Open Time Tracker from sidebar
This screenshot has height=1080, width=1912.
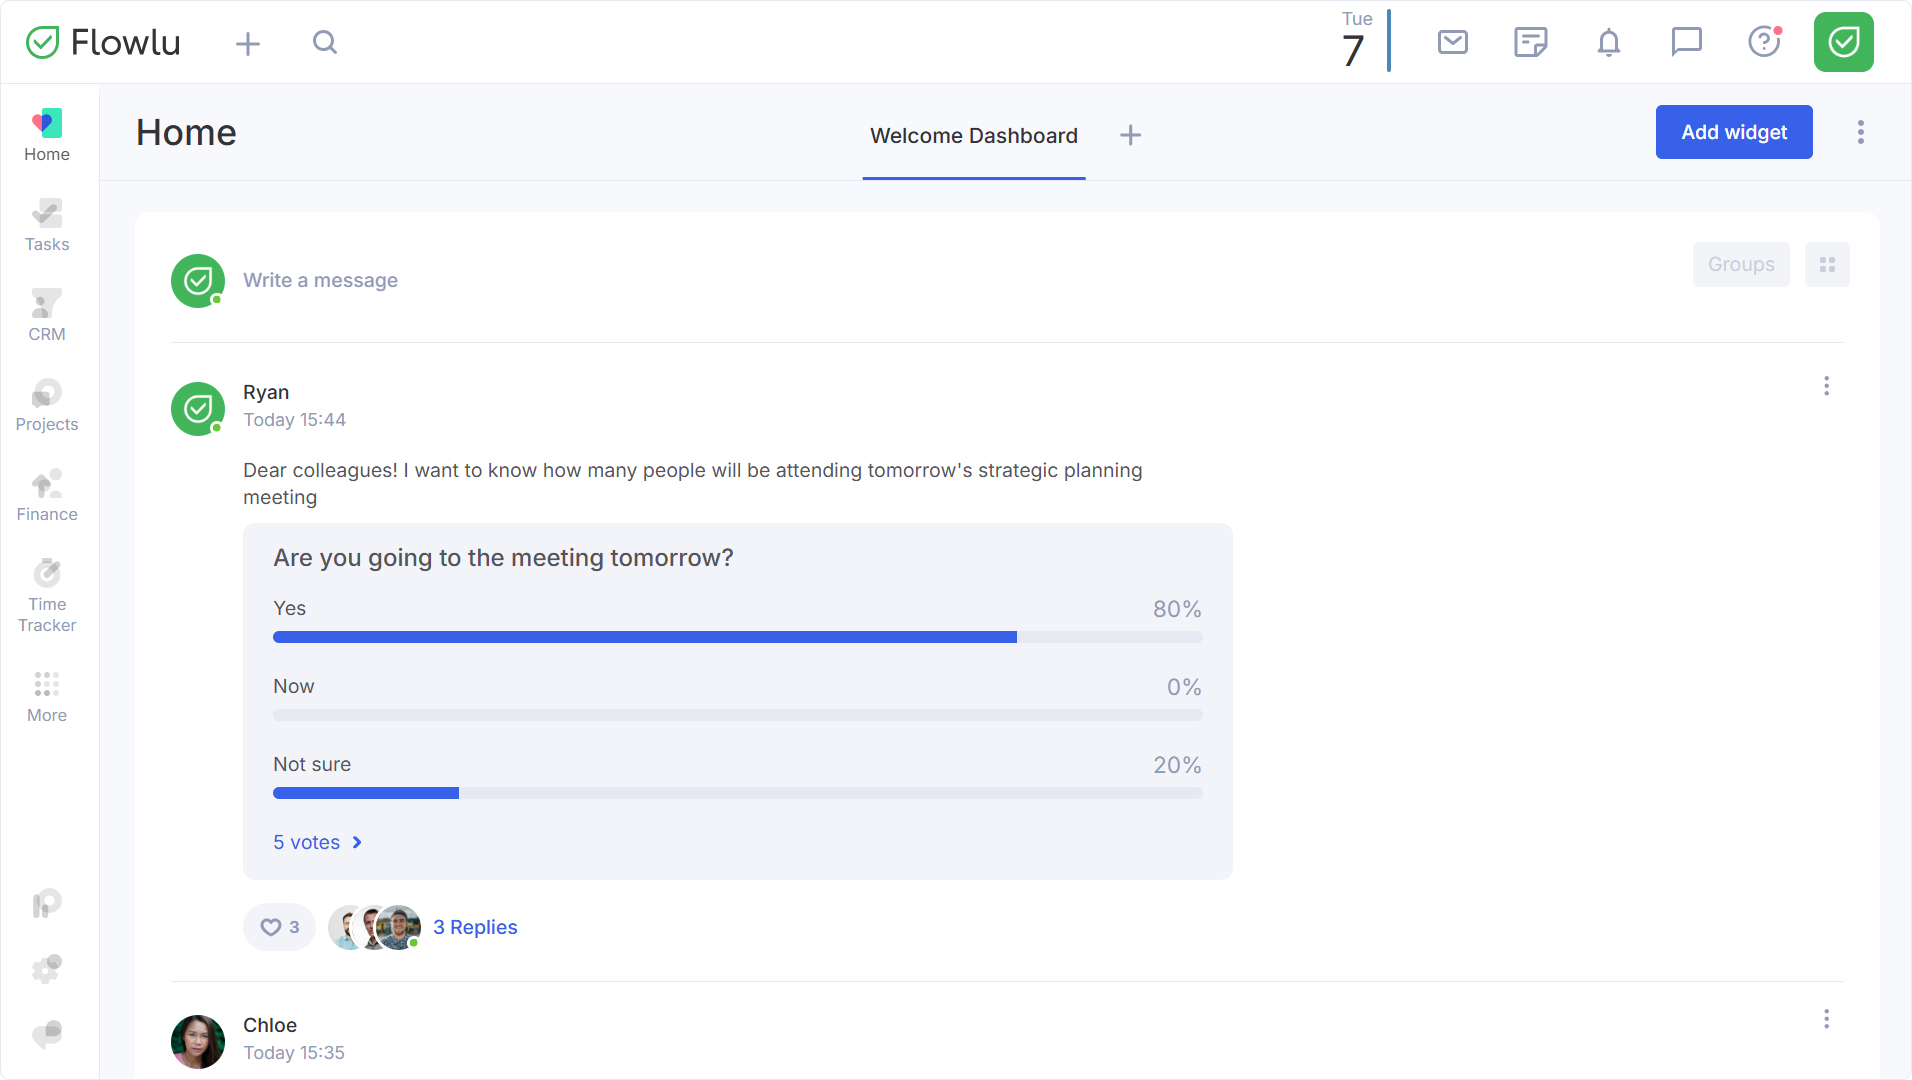click(47, 596)
